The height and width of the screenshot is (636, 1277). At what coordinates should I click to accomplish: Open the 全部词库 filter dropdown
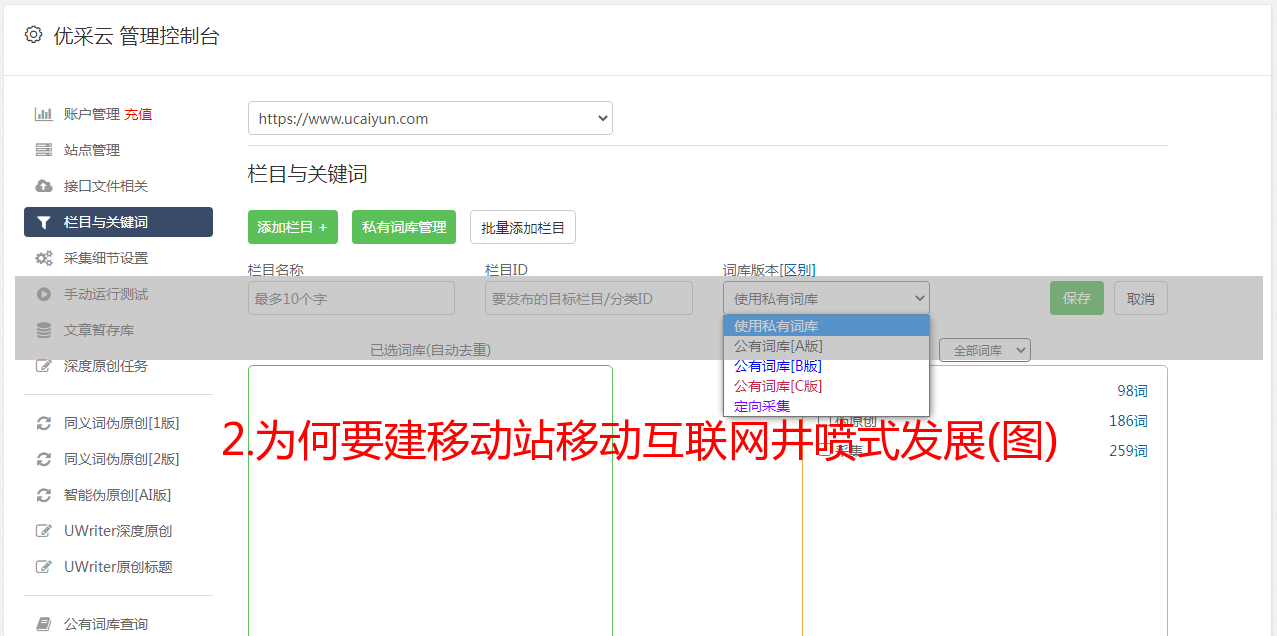[984, 350]
